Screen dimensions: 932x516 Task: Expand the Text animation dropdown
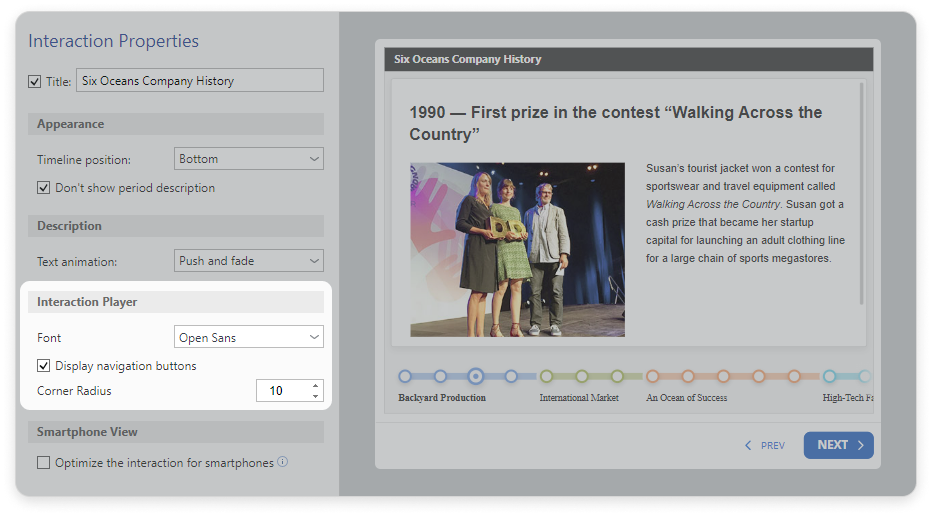tap(249, 261)
